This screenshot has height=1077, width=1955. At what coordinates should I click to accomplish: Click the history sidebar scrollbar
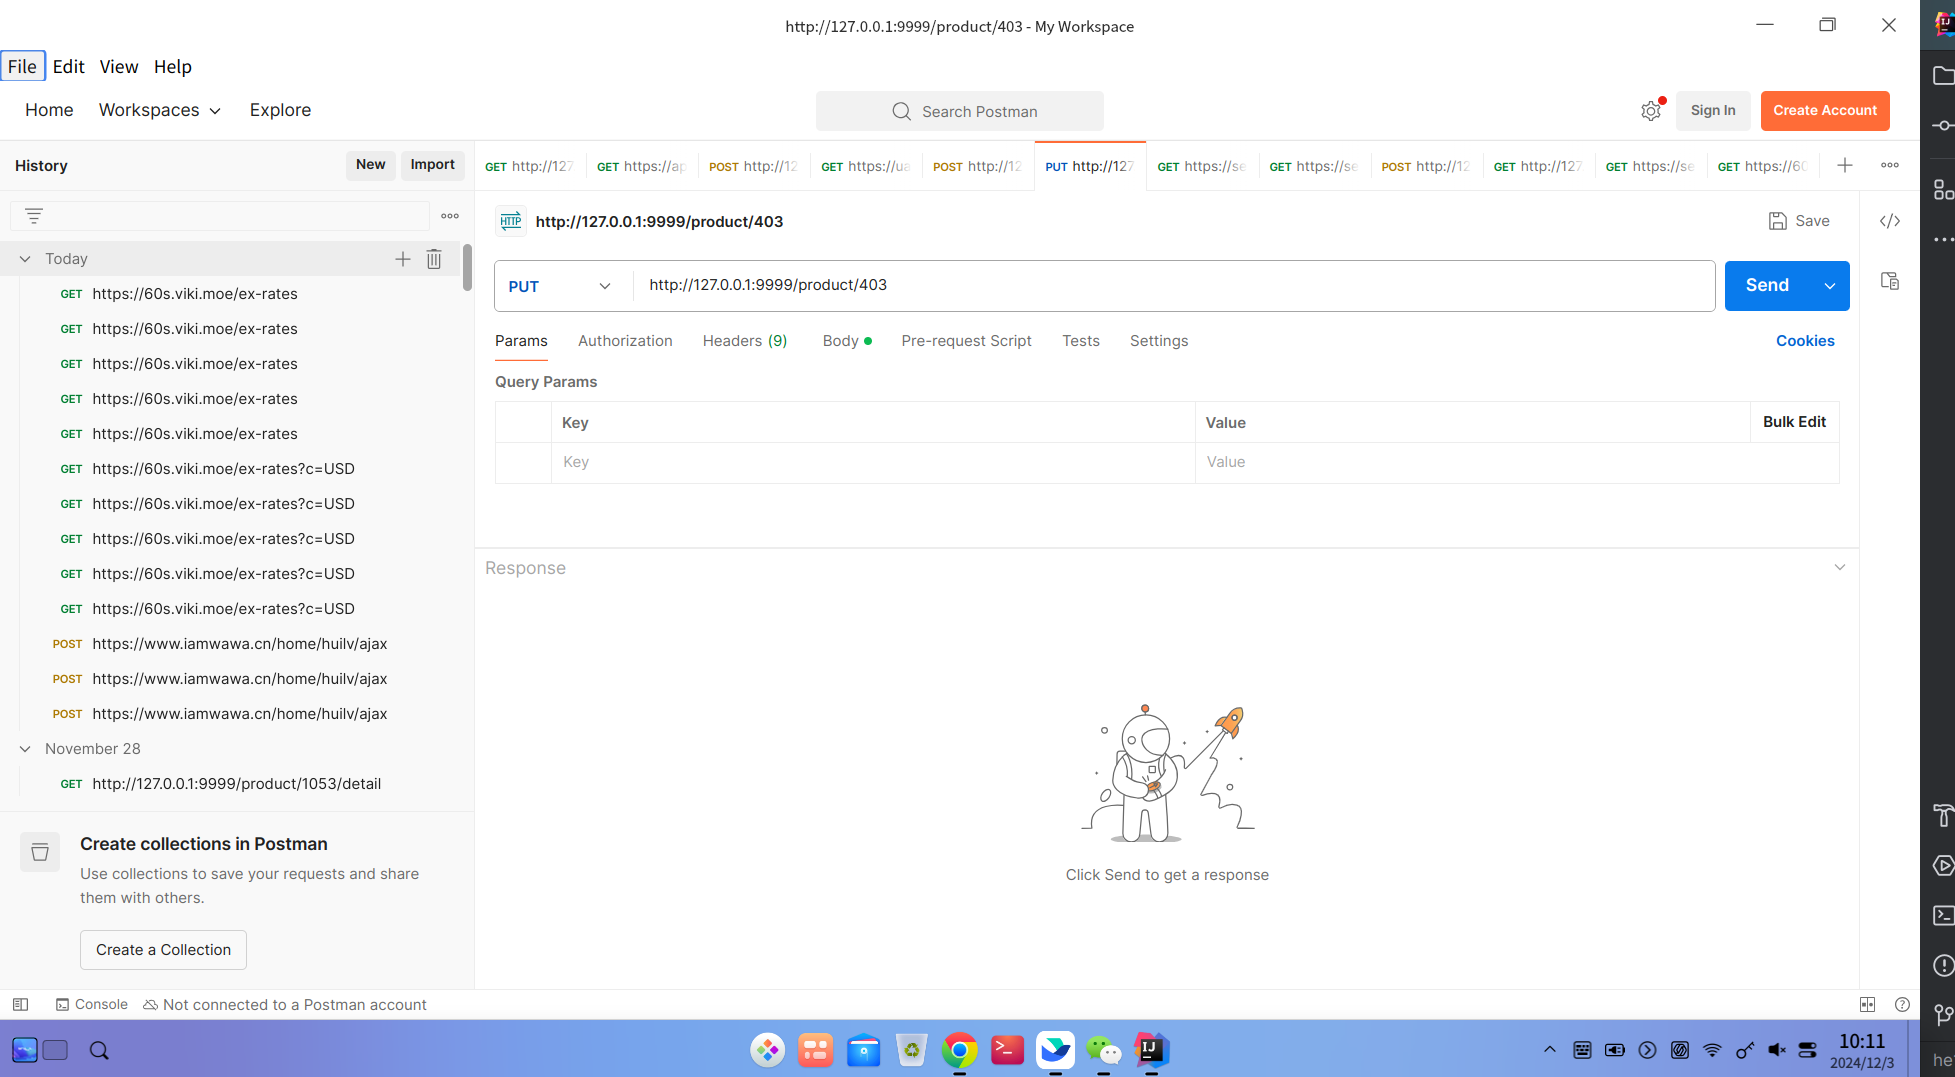[x=467, y=267]
